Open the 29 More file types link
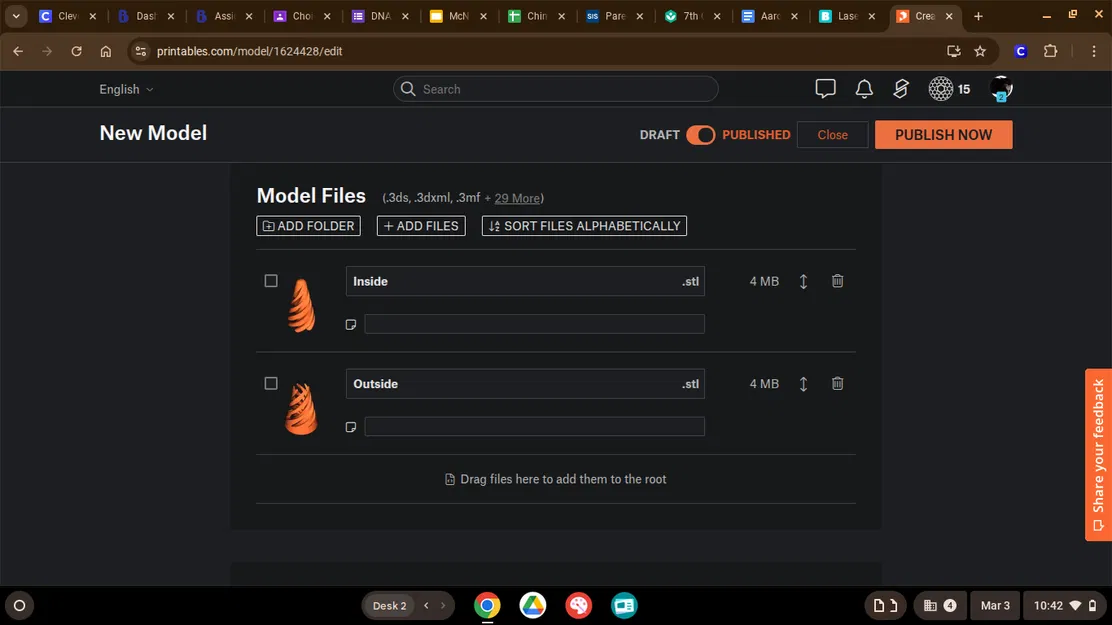 517,199
